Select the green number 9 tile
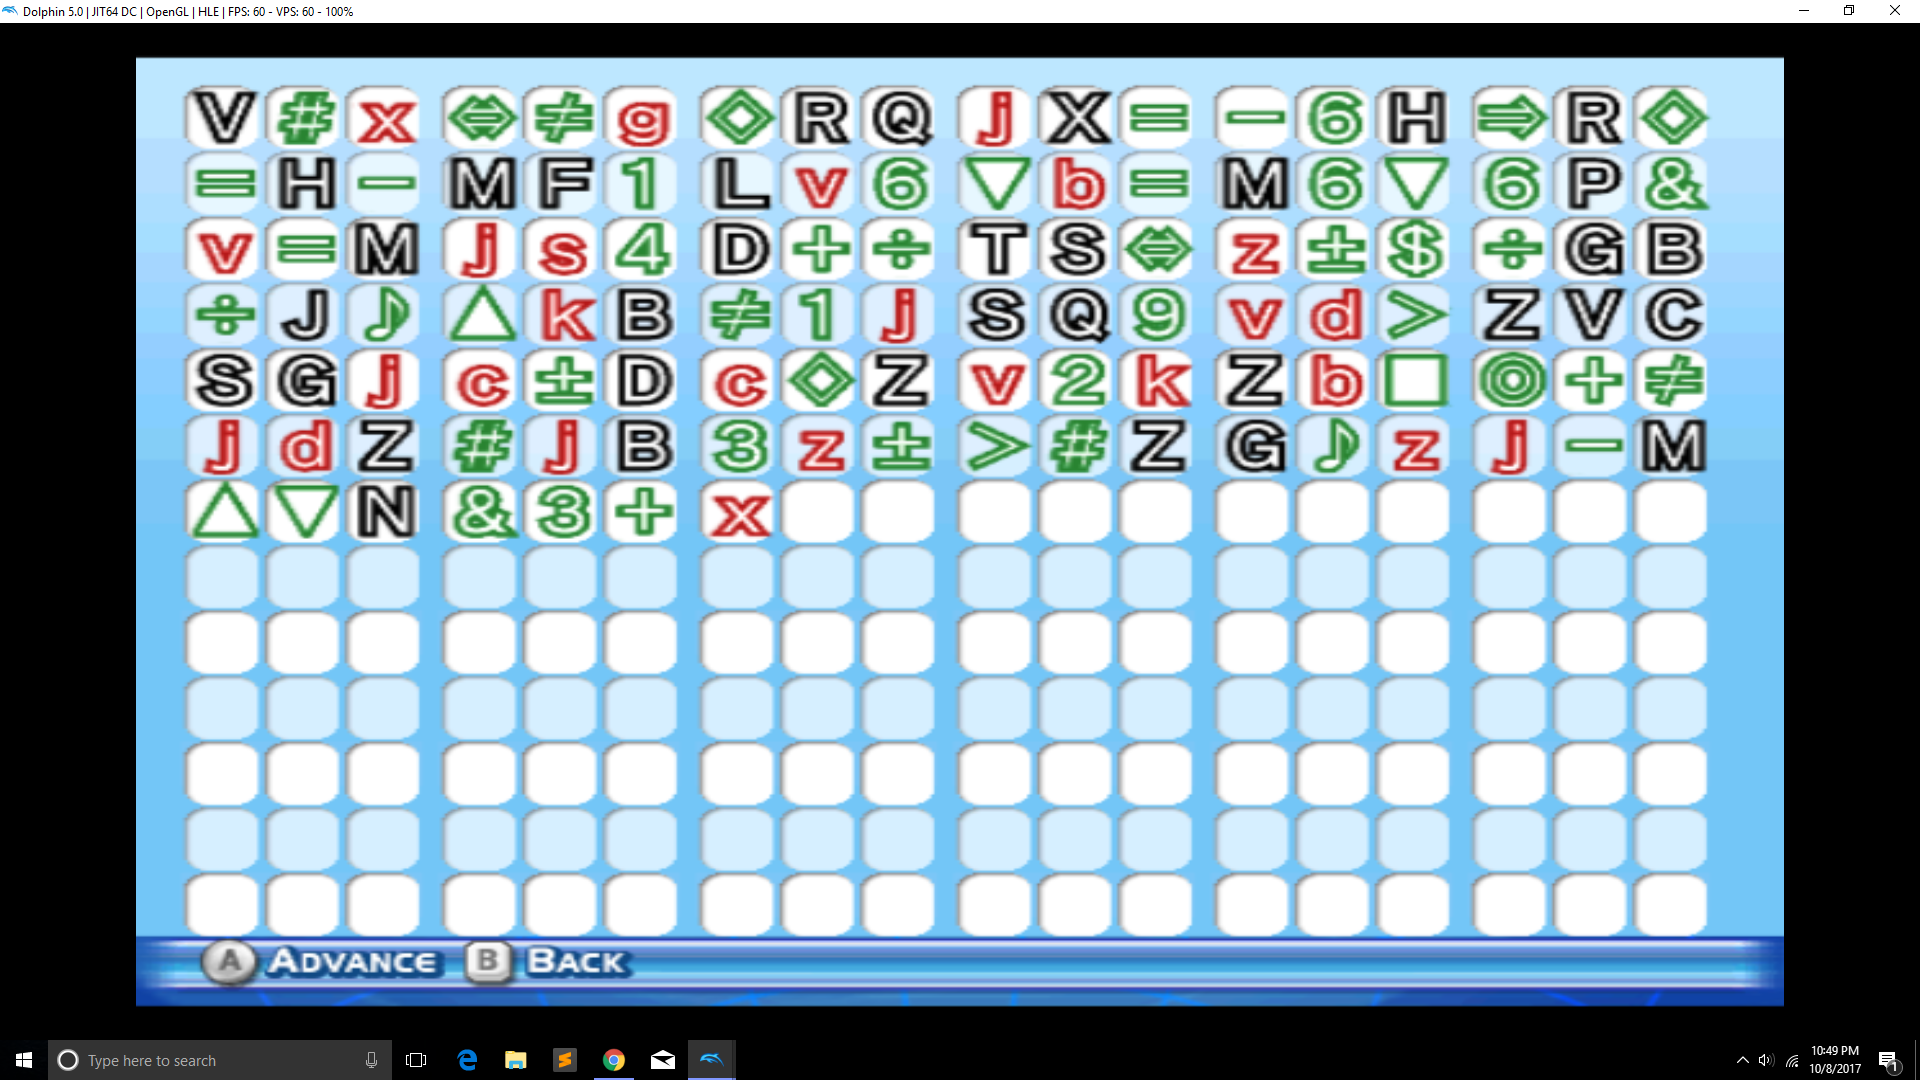 [x=1158, y=316]
